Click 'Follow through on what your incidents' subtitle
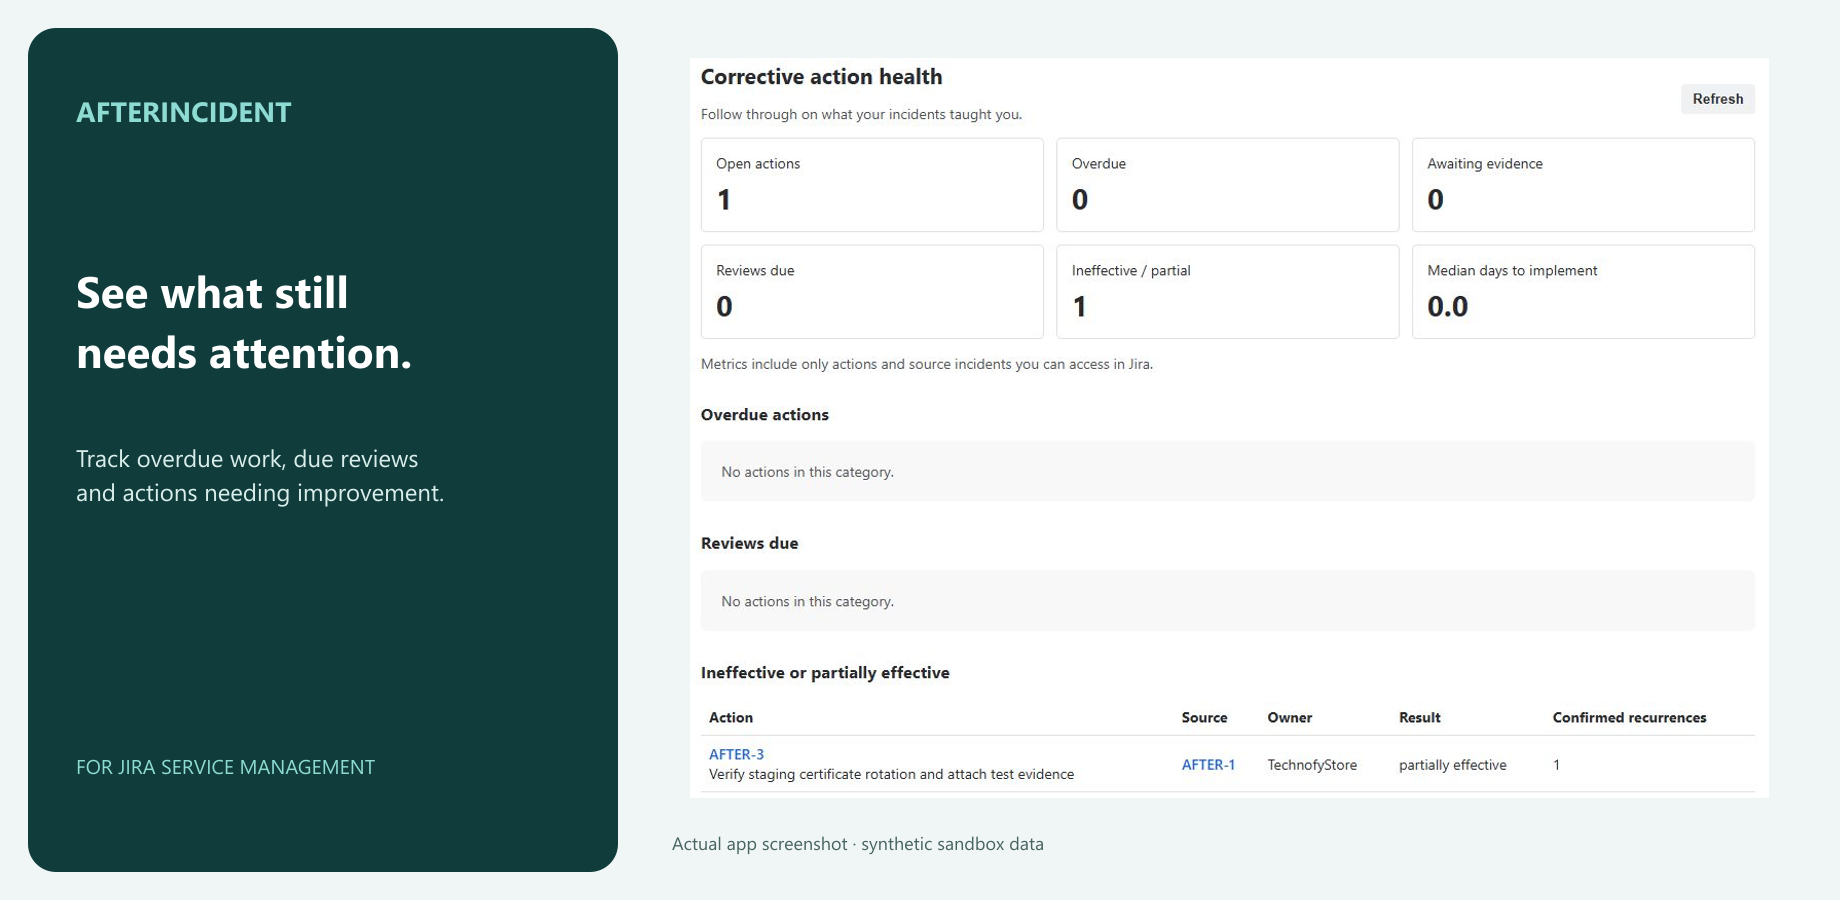This screenshot has height=900, width=1840. (x=861, y=114)
